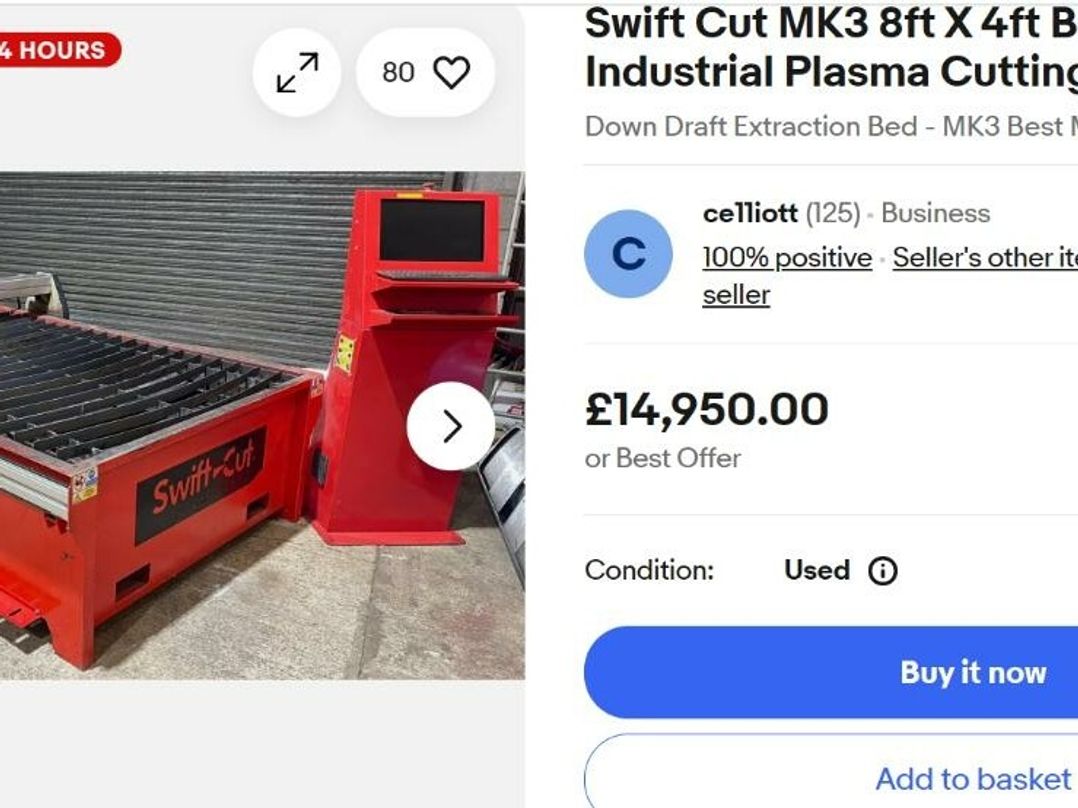This screenshot has height=808, width=1078.
Task: Click the £14,950.00 price
Action: pos(707,409)
